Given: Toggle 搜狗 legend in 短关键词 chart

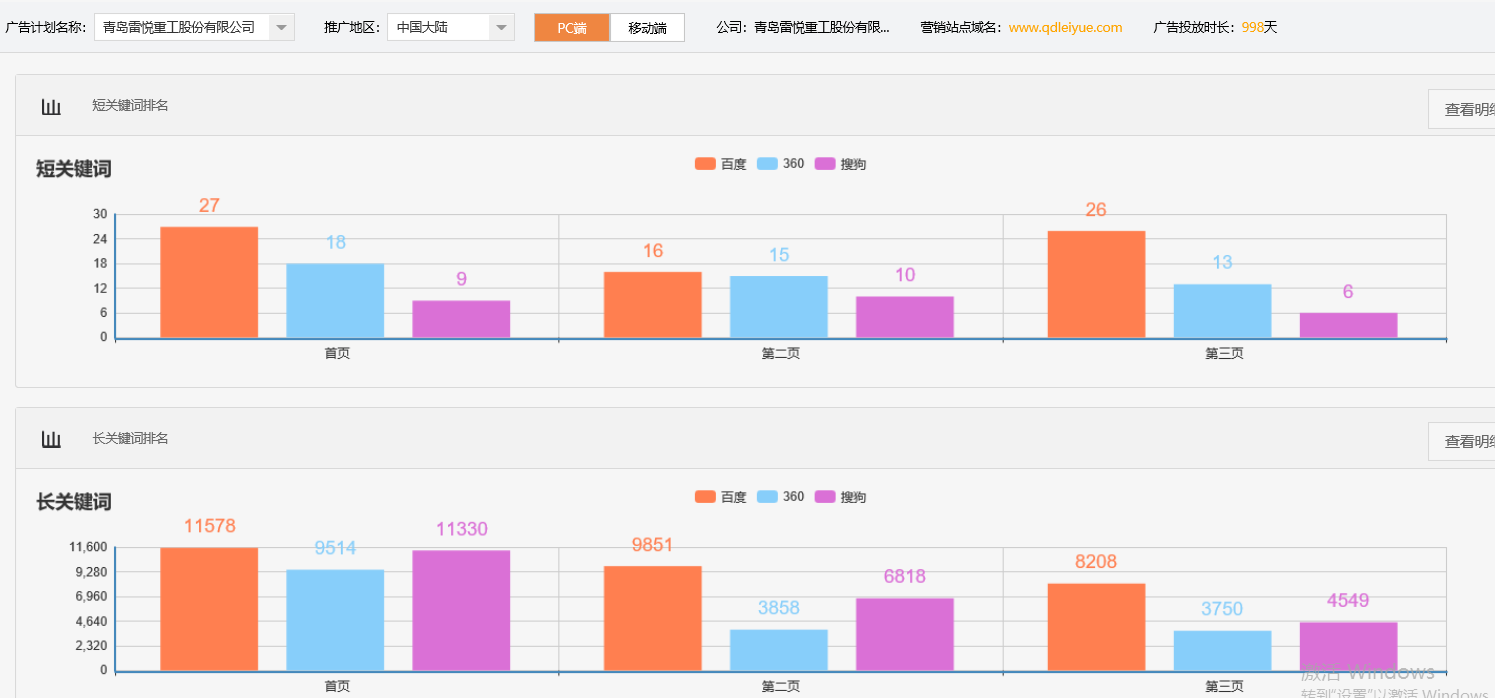Looking at the screenshot, I should tap(840, 164).
